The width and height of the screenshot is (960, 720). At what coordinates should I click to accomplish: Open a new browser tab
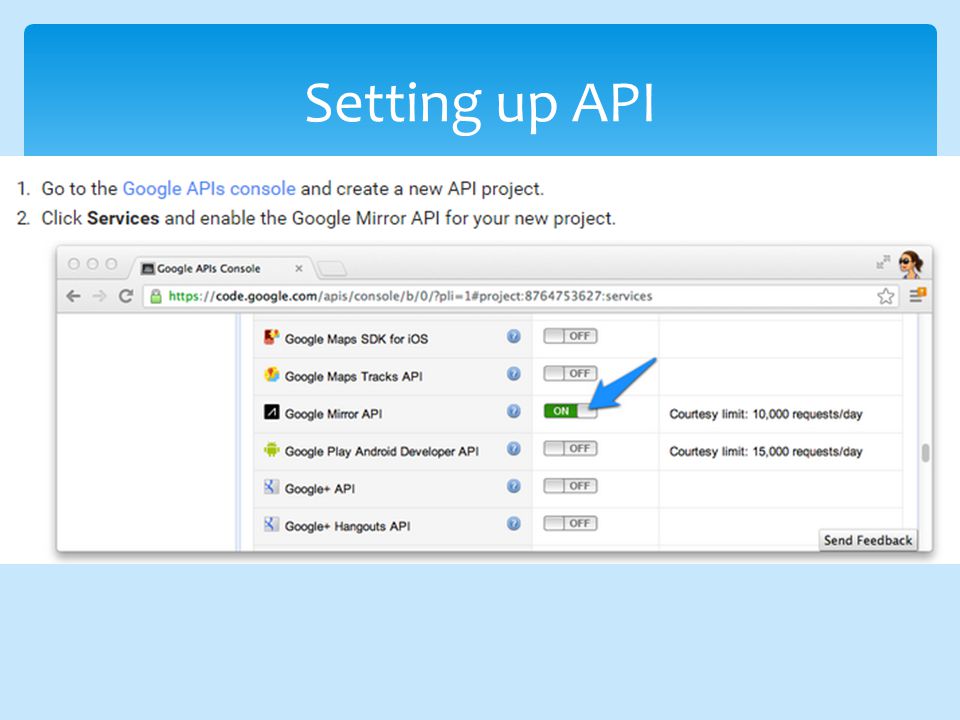(x=332, y=269)
